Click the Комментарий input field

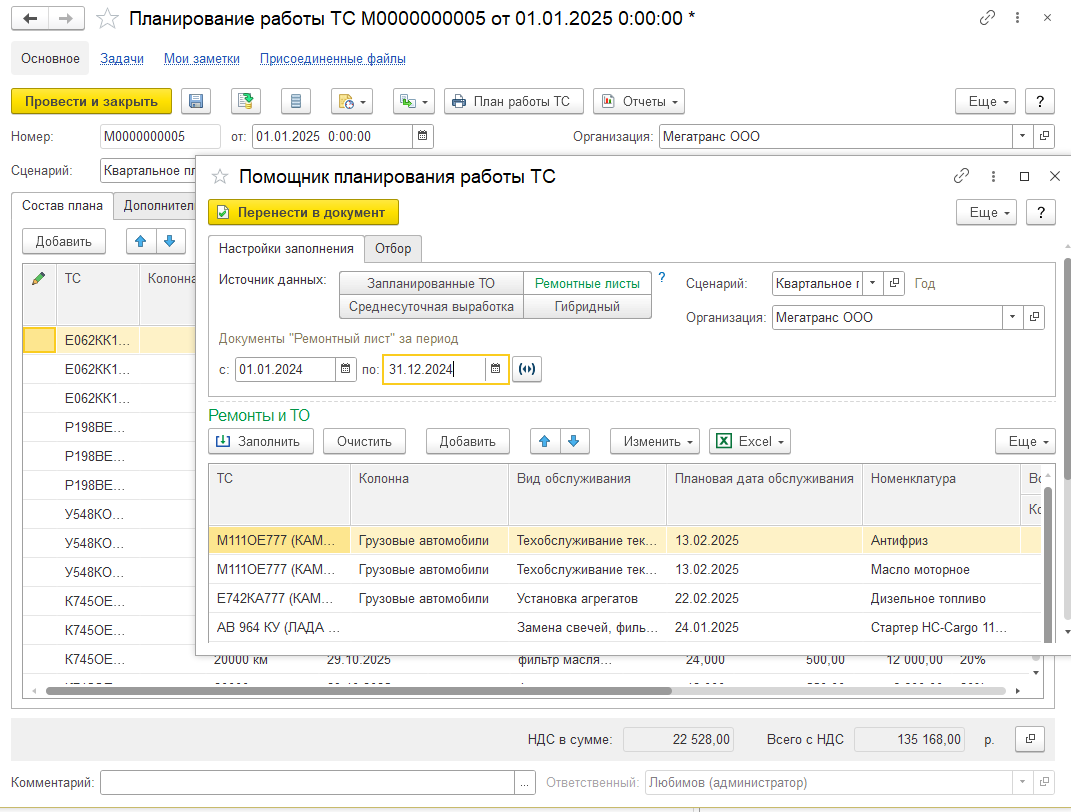pos(307,782)
